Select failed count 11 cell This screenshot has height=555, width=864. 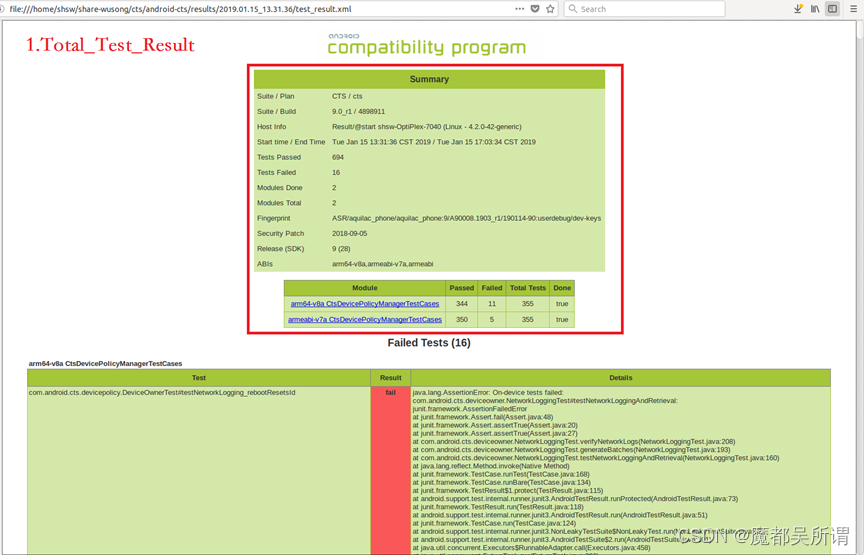[492, 304]
